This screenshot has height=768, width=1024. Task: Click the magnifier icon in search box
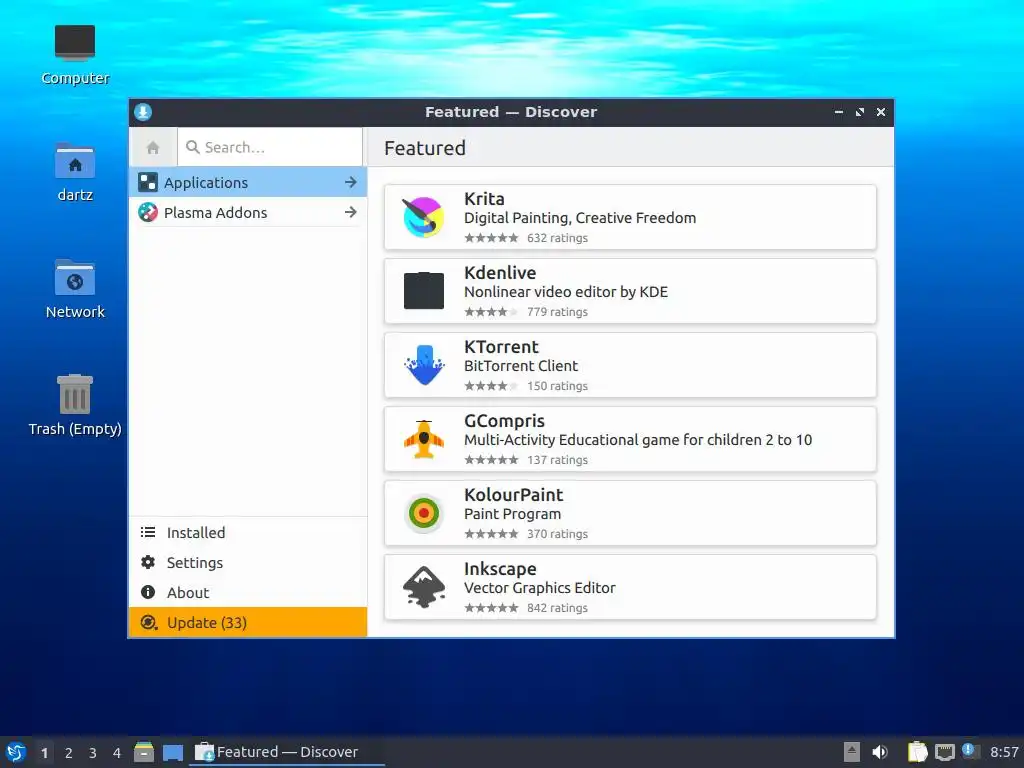coord(193,147)
